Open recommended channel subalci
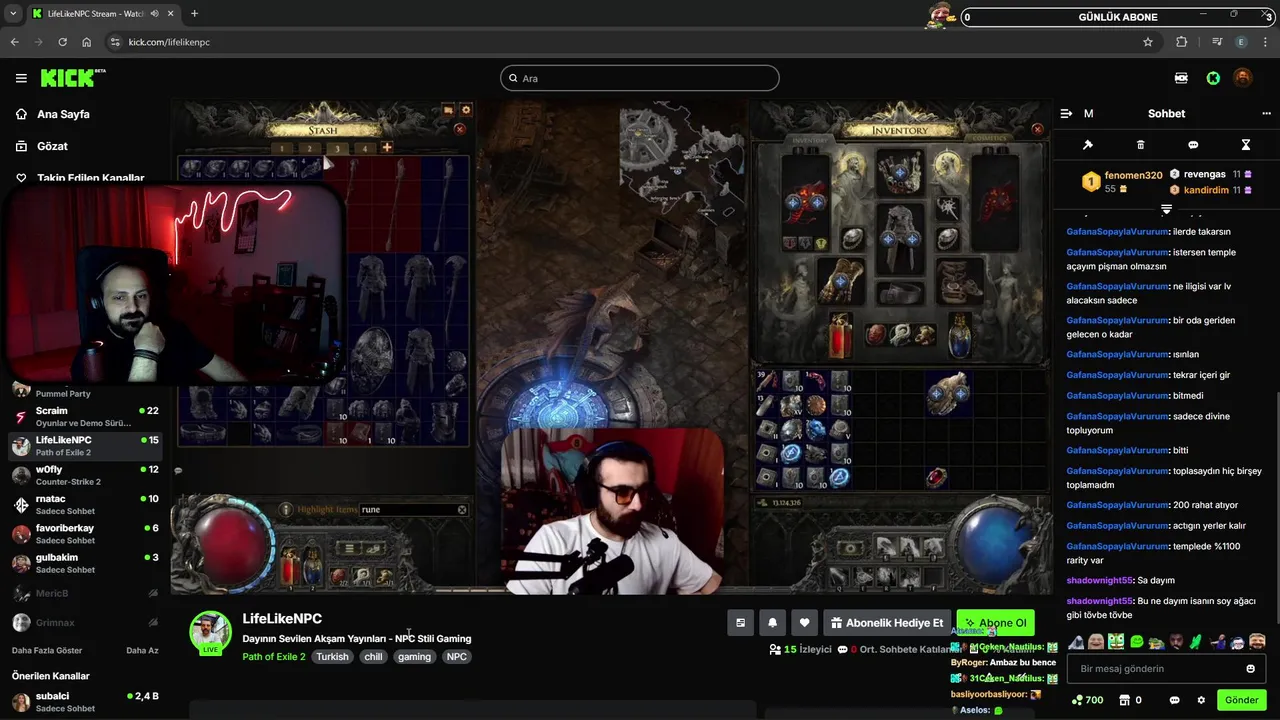The width and height of the screenshot is (1280, 720). click(85, 702)
